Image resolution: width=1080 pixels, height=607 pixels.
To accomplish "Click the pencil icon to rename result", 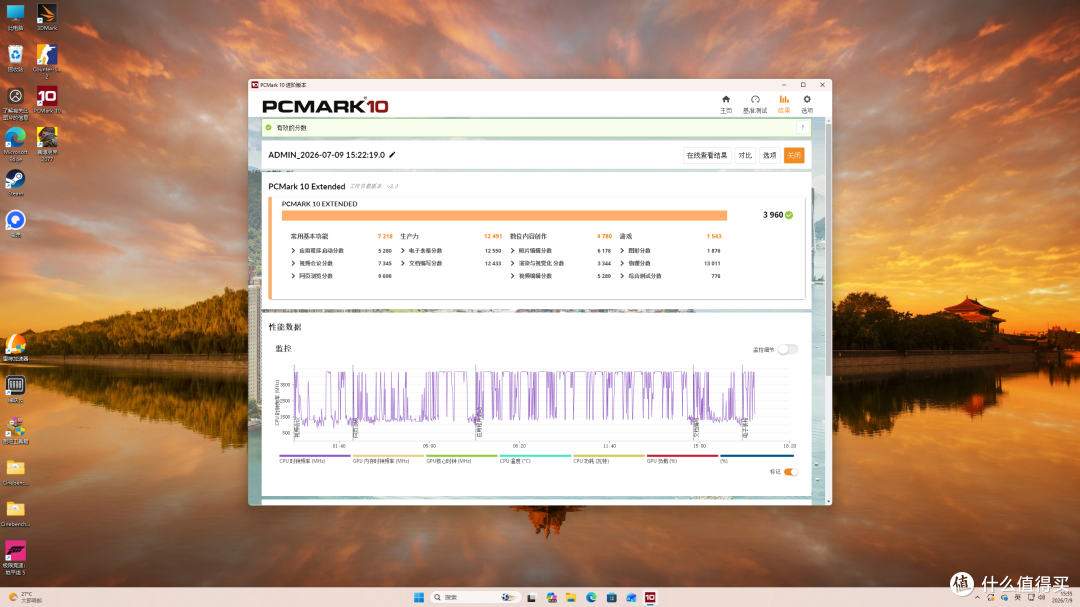I will click(x=392, y=155).
